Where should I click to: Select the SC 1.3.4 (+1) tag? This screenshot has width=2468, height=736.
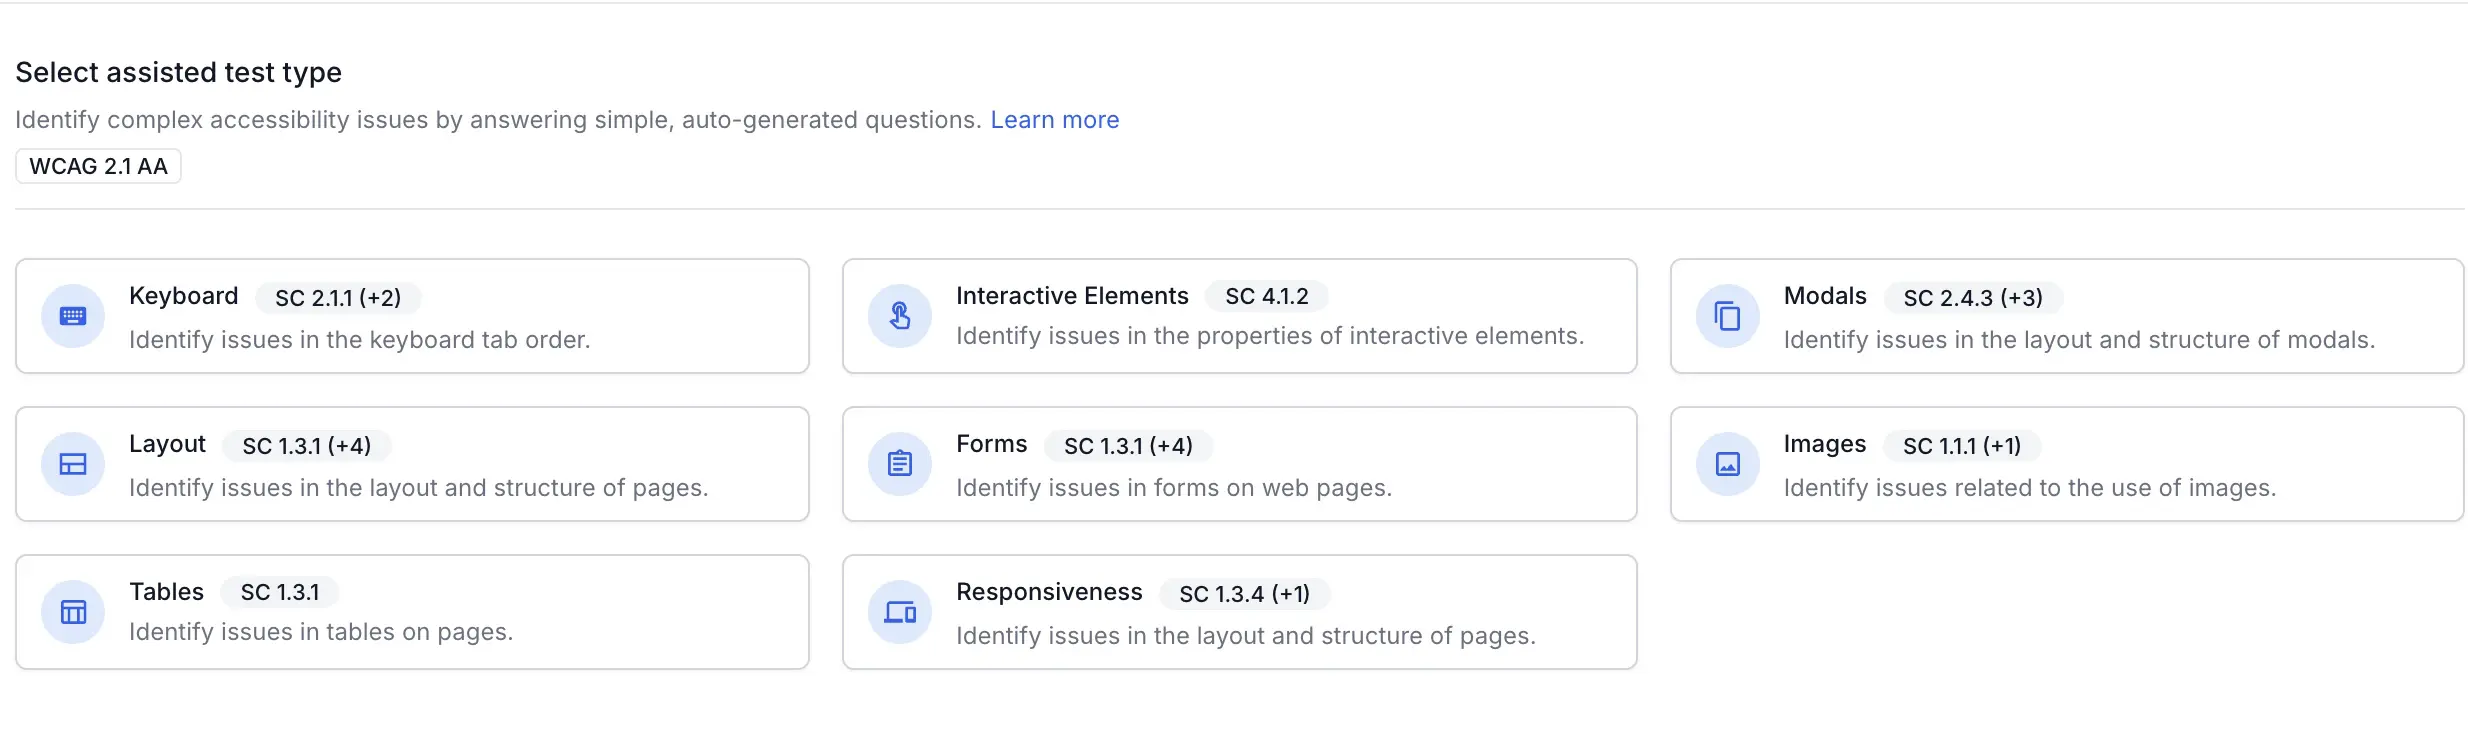1244,594
